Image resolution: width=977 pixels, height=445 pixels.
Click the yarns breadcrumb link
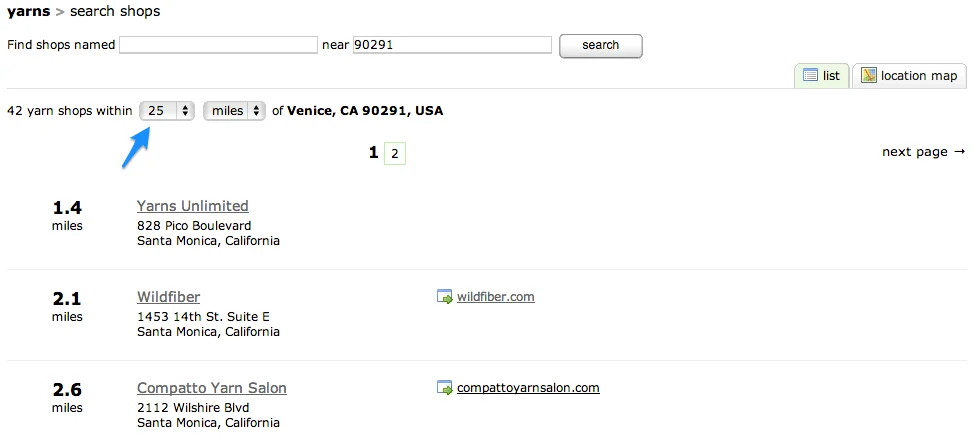29,11
